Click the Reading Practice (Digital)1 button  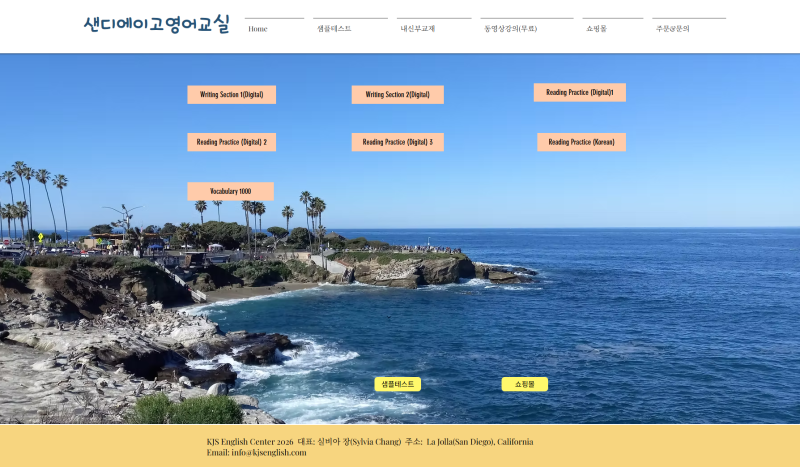coord(579,92)
